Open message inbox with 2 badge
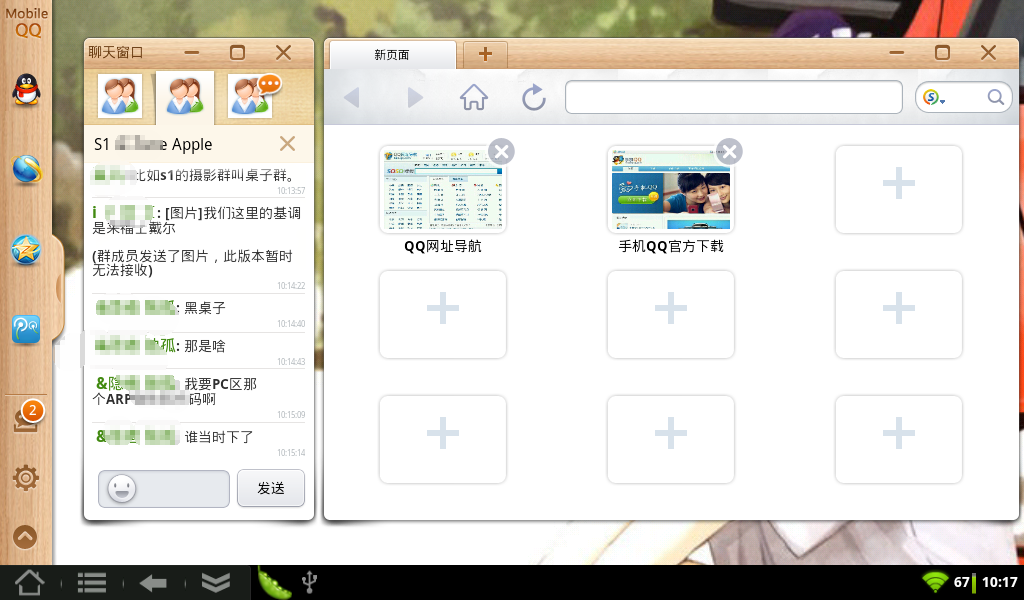The height and width of the screenshot is (600, 1024). pyautogui.click(x=28, y=417)
